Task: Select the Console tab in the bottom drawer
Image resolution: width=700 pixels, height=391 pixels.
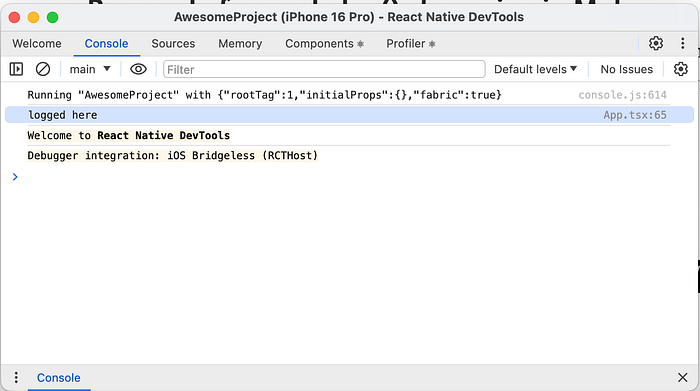Action: [58, 378]
